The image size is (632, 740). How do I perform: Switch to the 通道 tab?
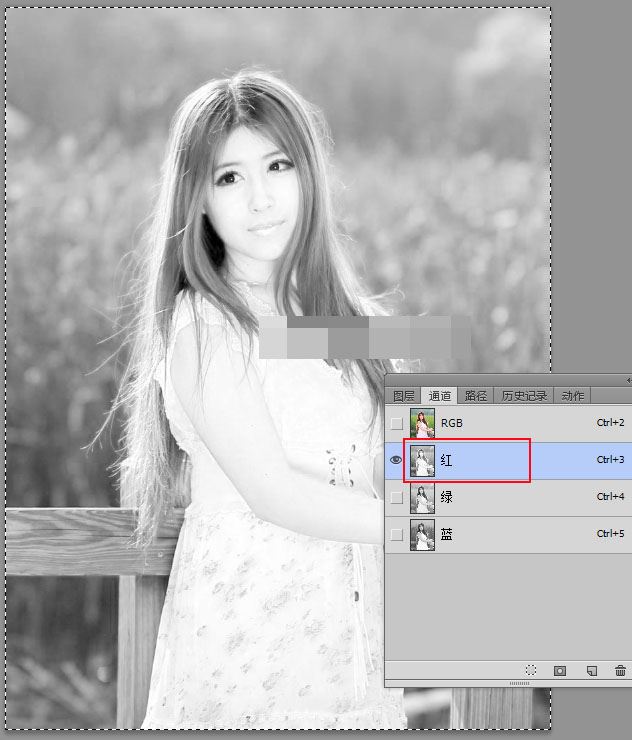point(439,396)
